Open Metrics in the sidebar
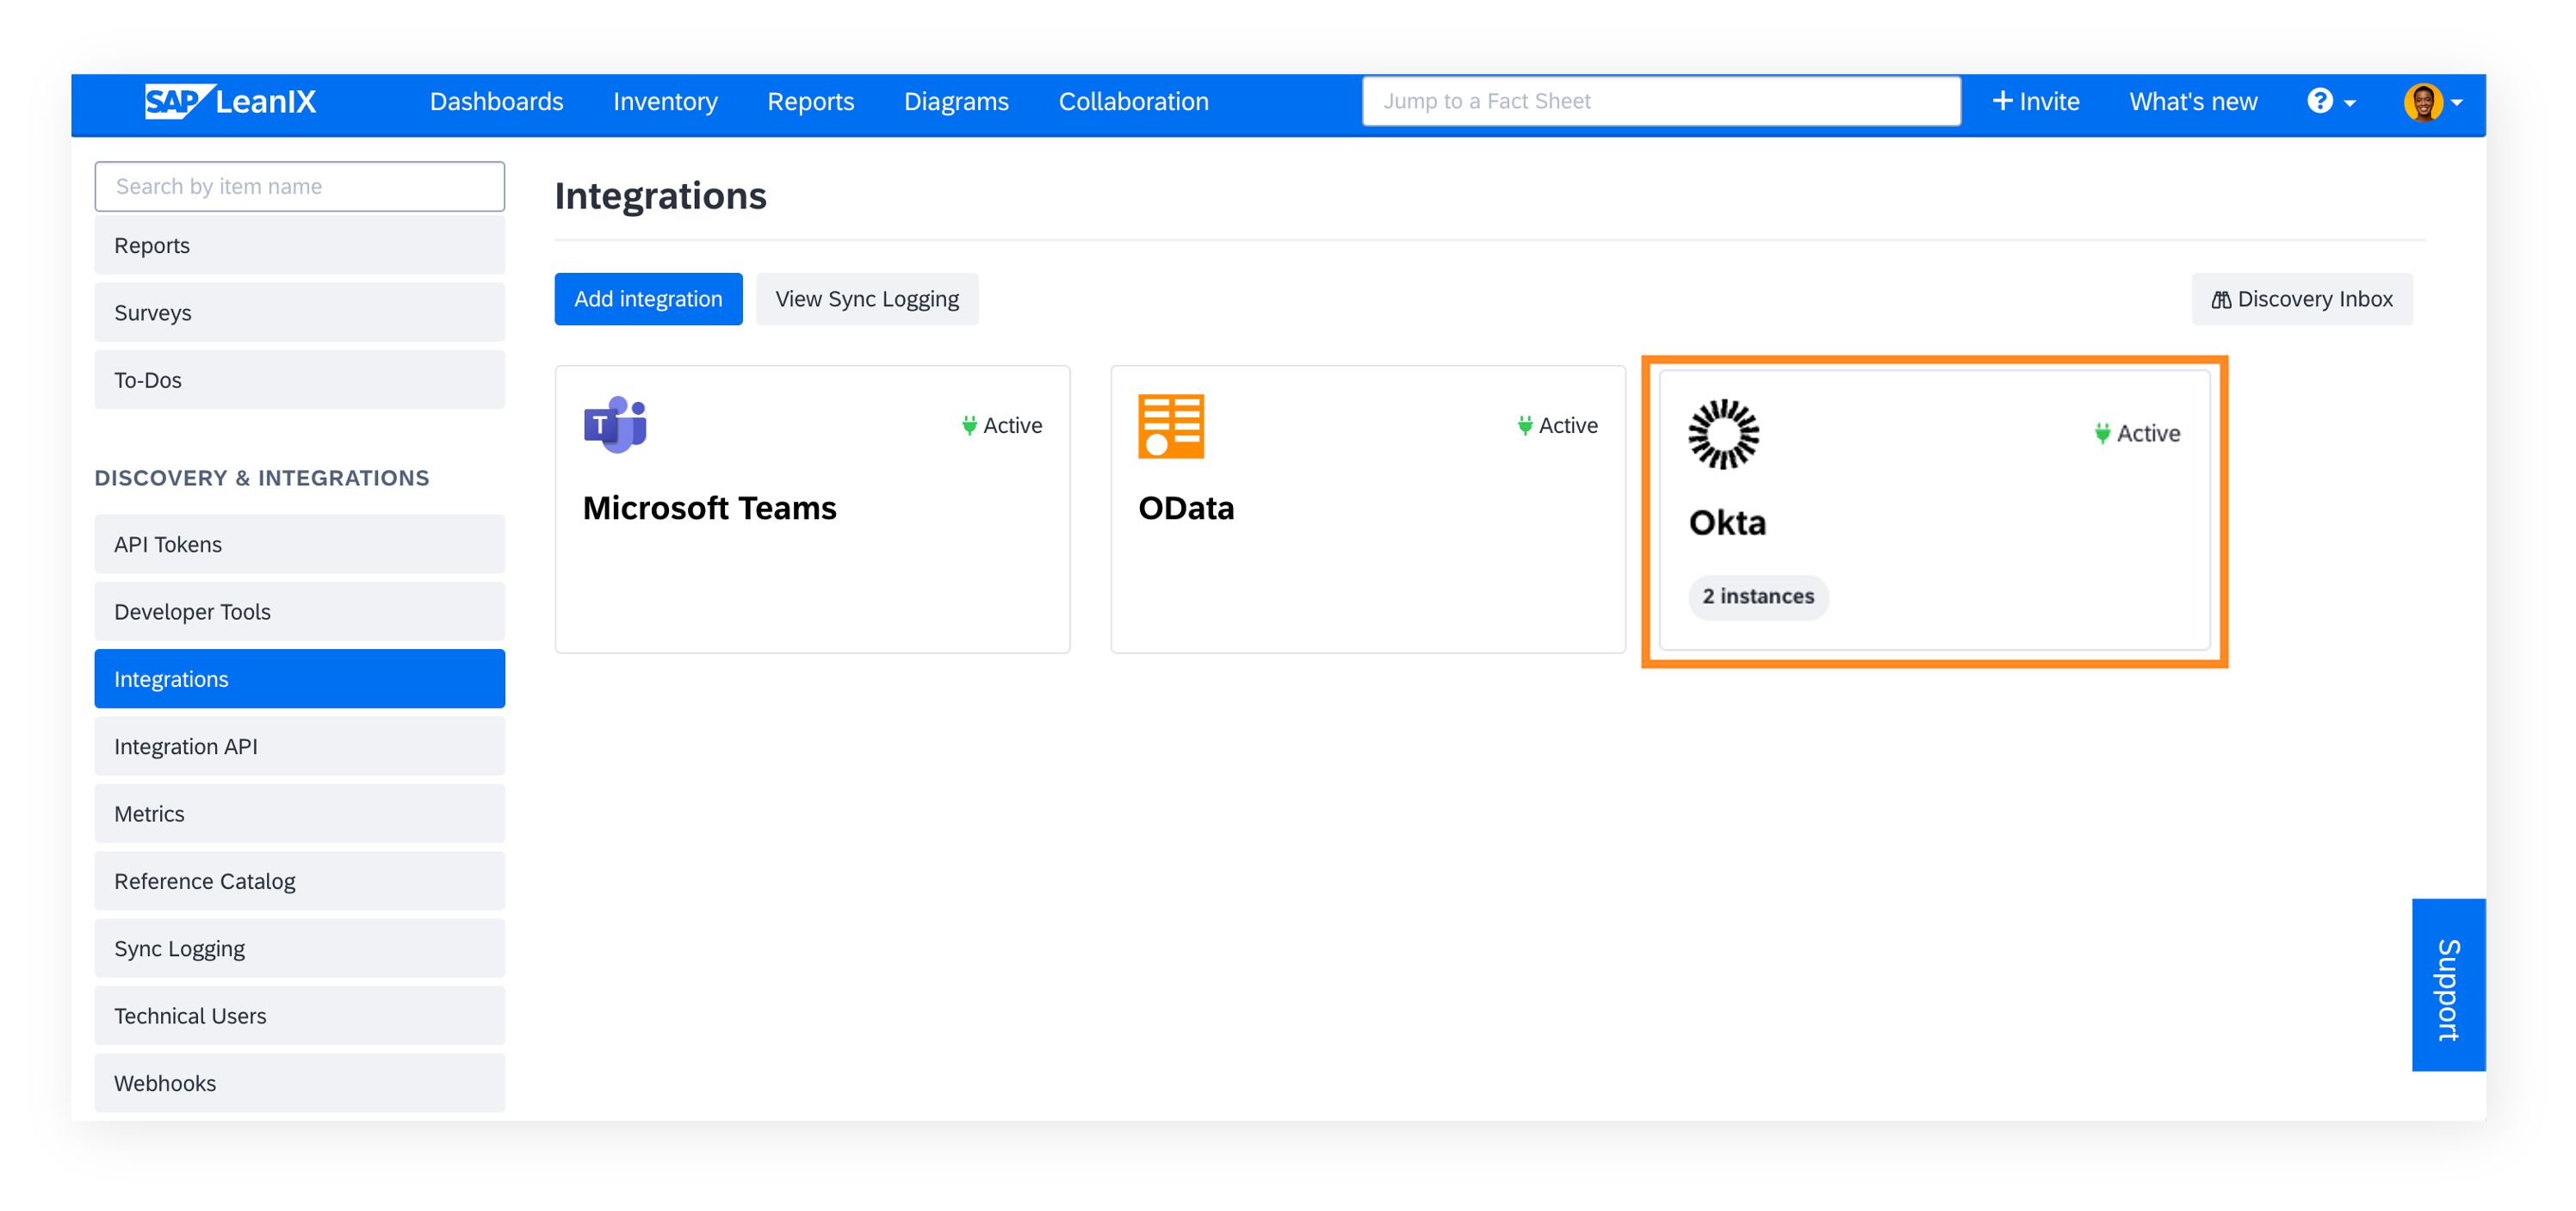This screenshot has width=2576, height=1211. pos(299,813)
